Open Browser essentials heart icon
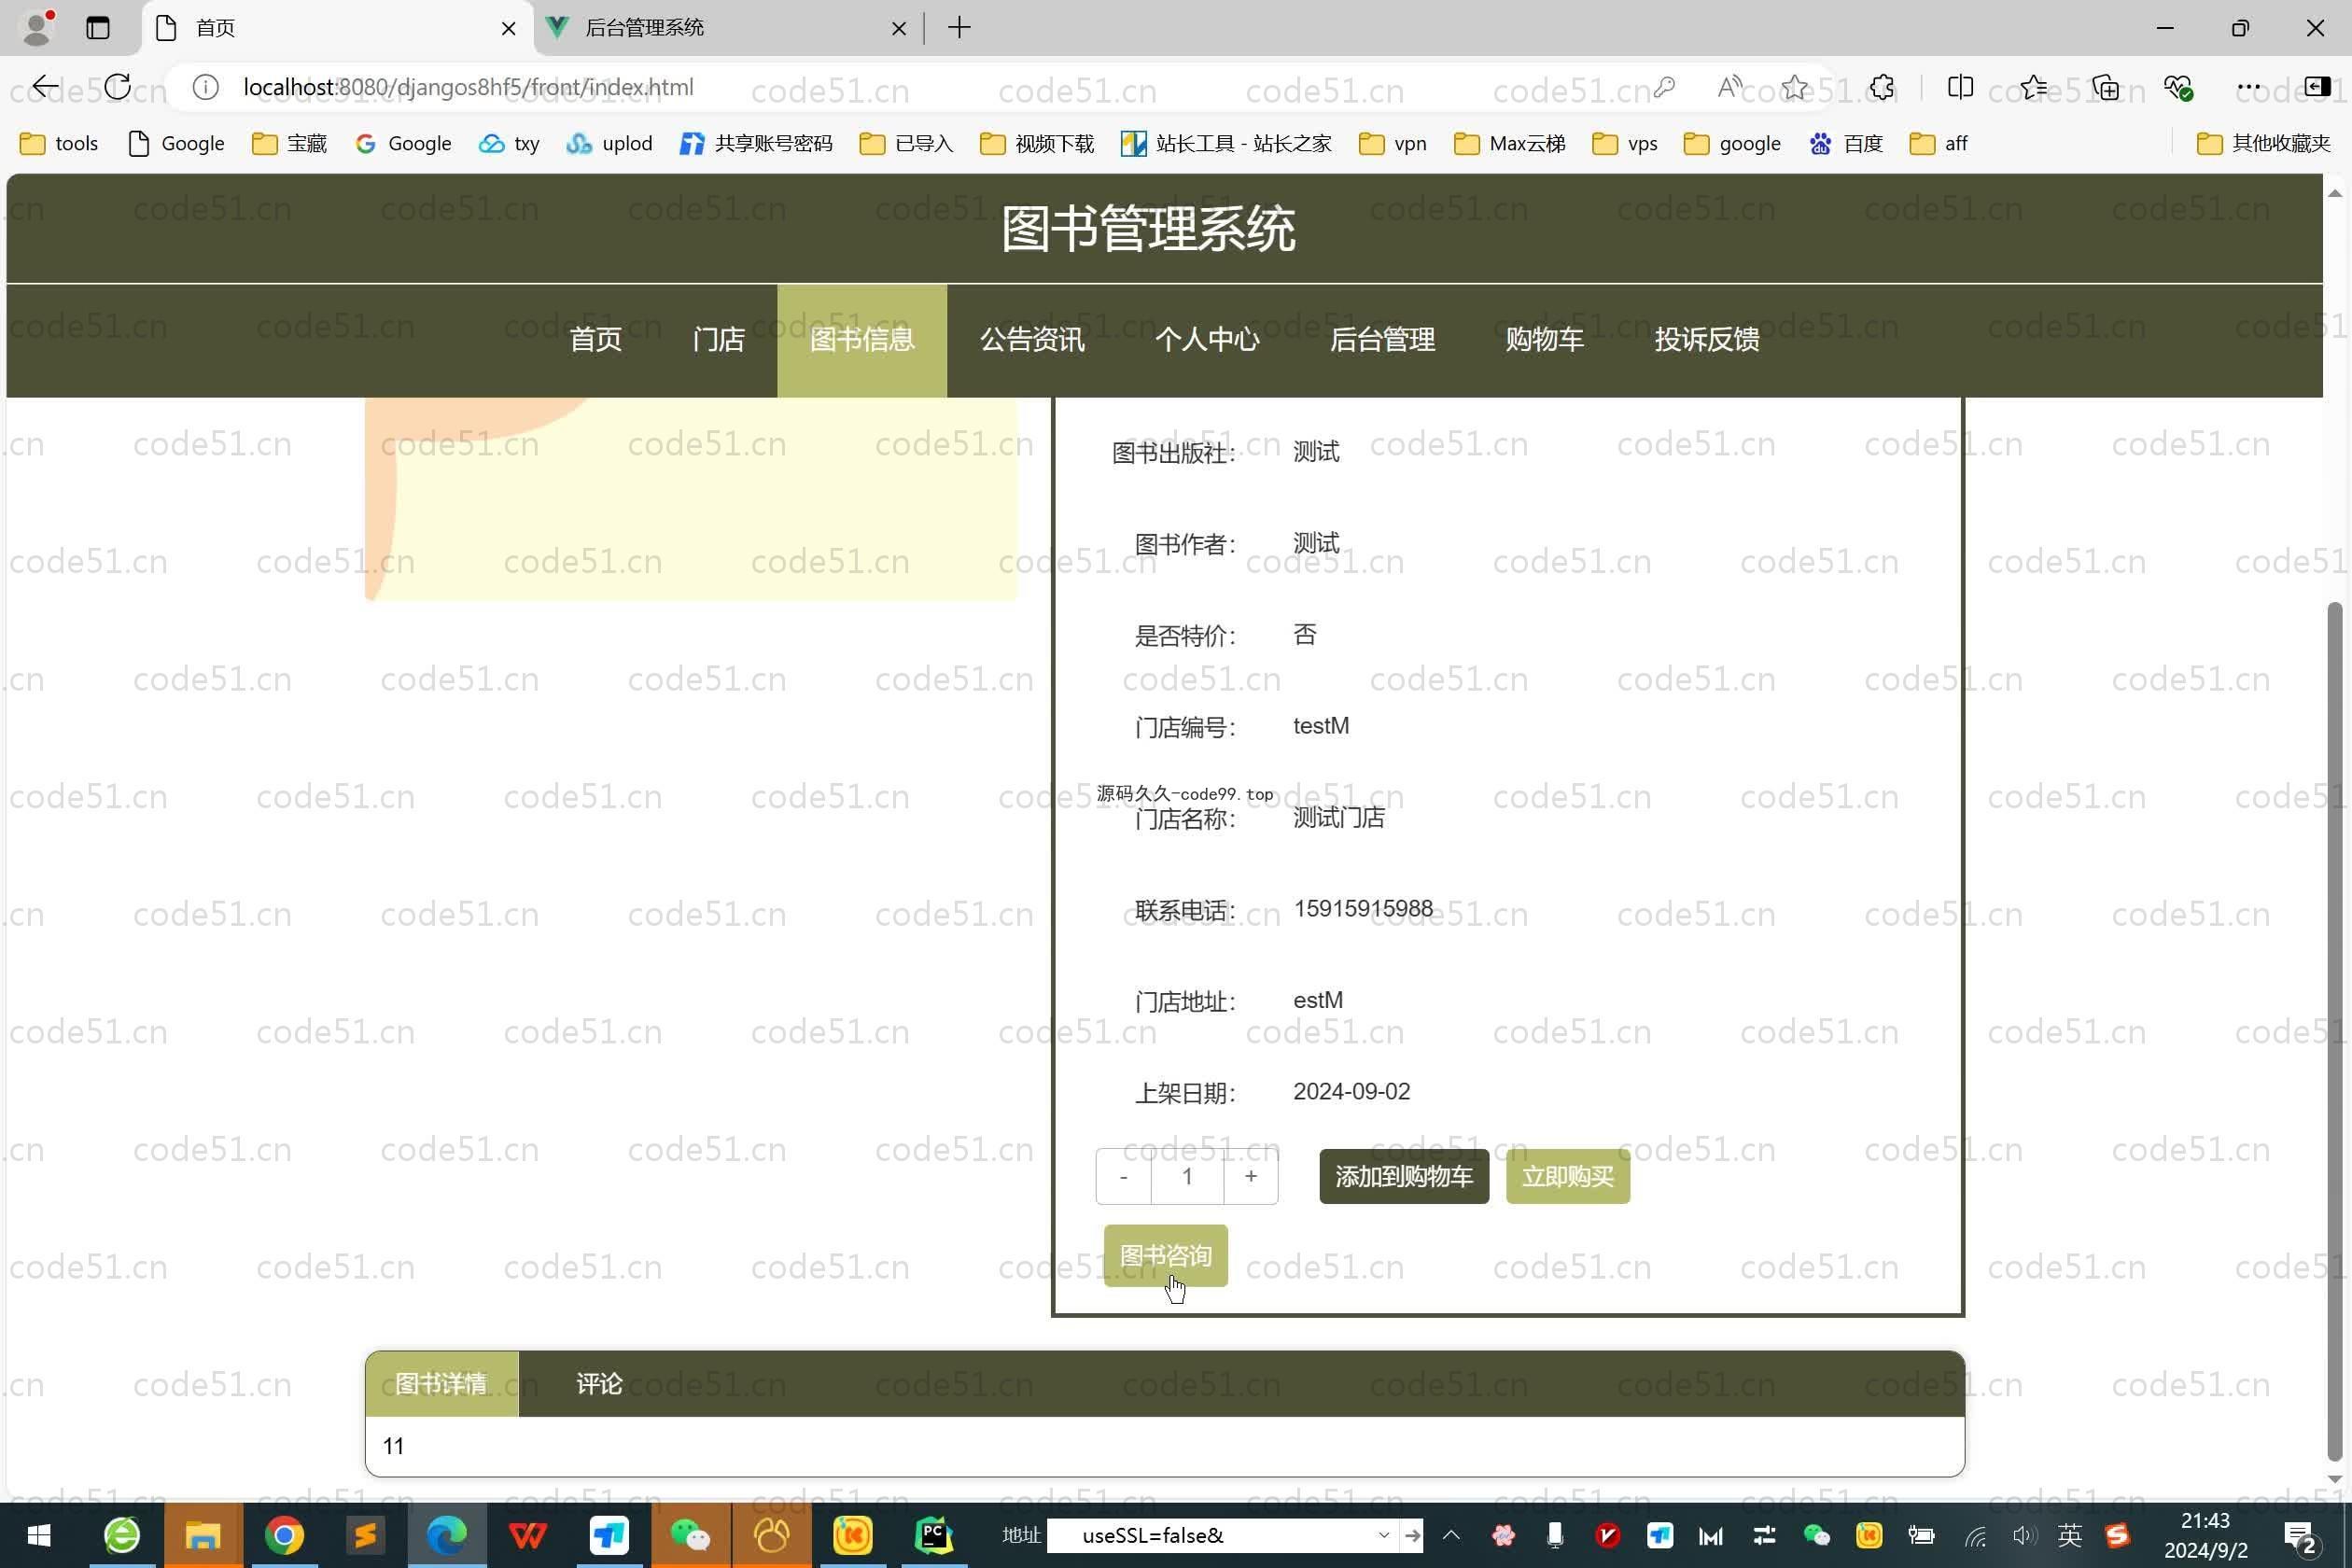Screen dimensions: 2352x1568 coord(2177,87)
